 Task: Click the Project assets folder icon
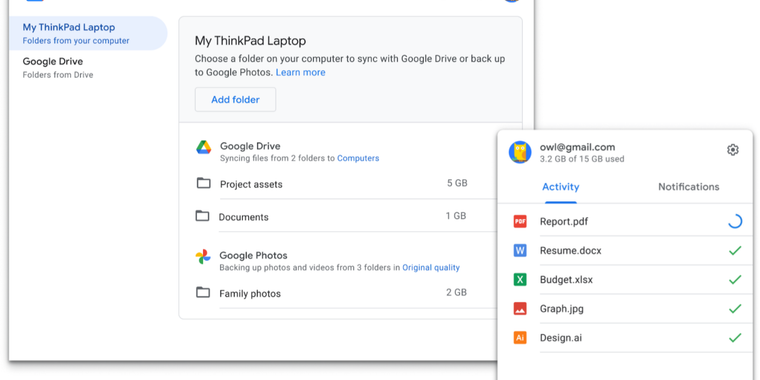point(204,183)
